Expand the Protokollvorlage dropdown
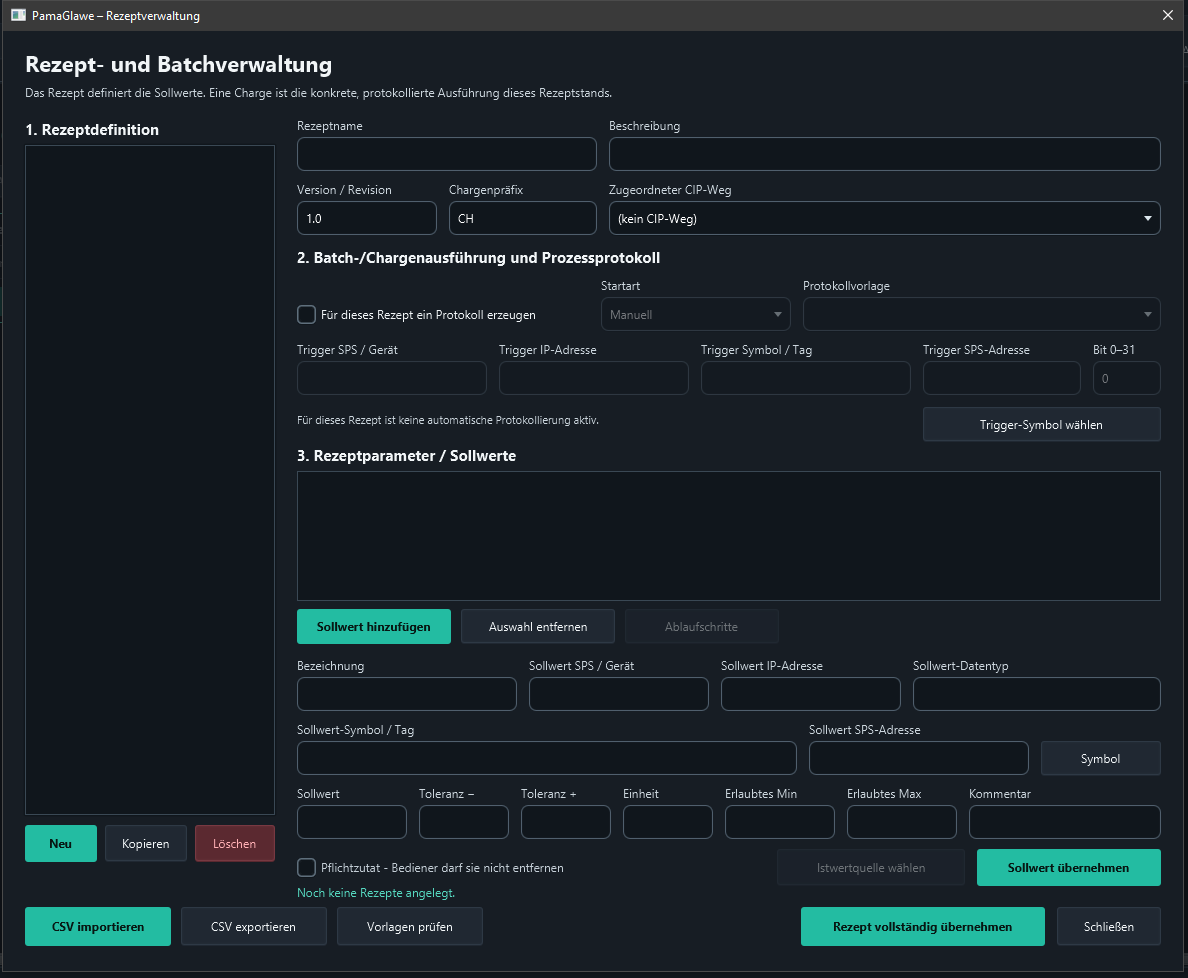1188x978 pixels. point(981,314)
